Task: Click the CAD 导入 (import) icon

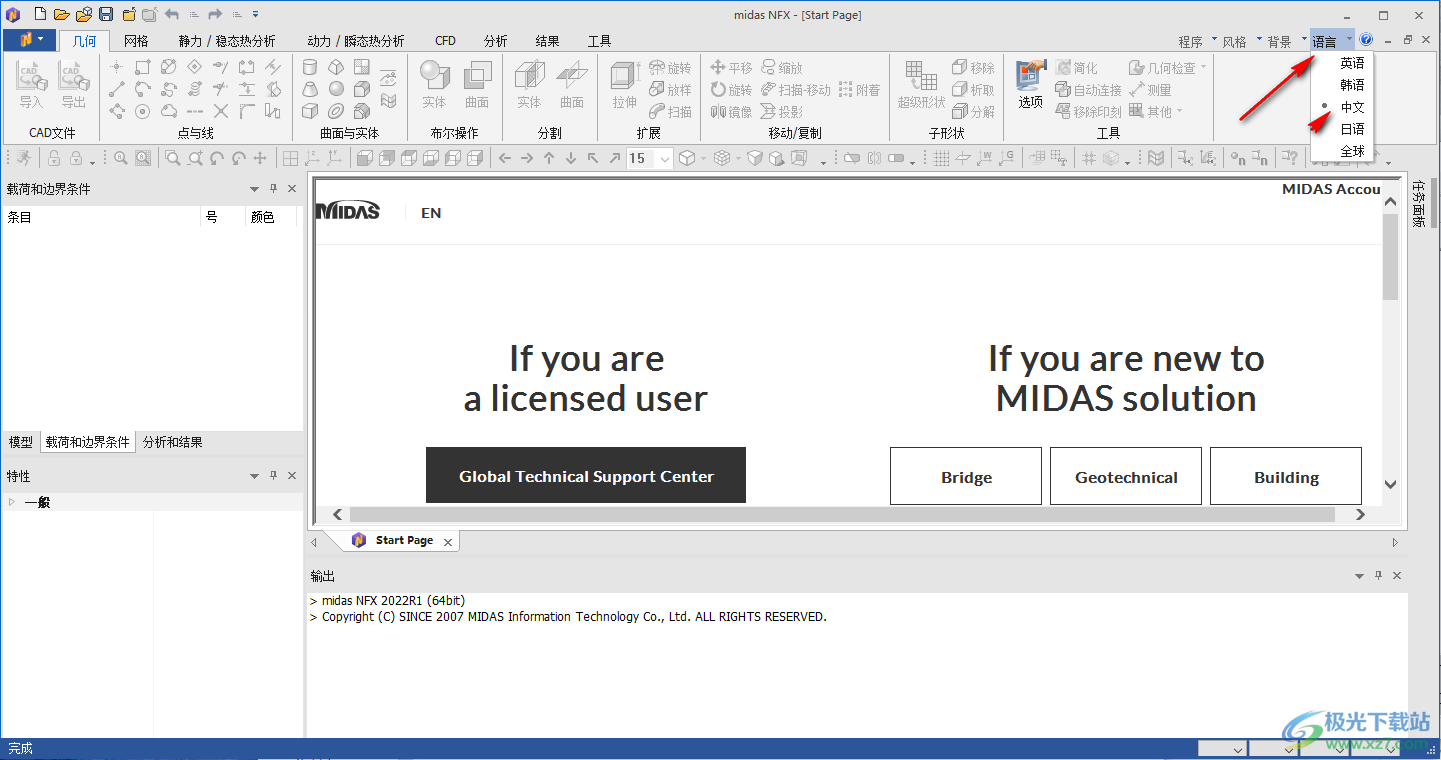Action: click(32, 85)
